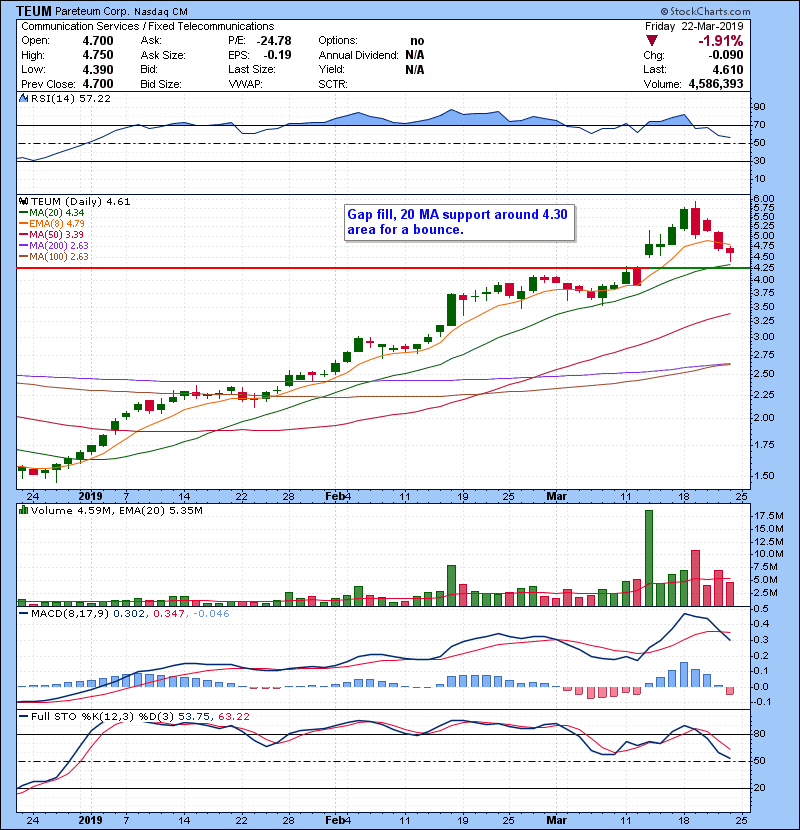This screenshot has height=830, width=800.
Task: Click the TEUM ticker symbol heading
Action: 34,11
